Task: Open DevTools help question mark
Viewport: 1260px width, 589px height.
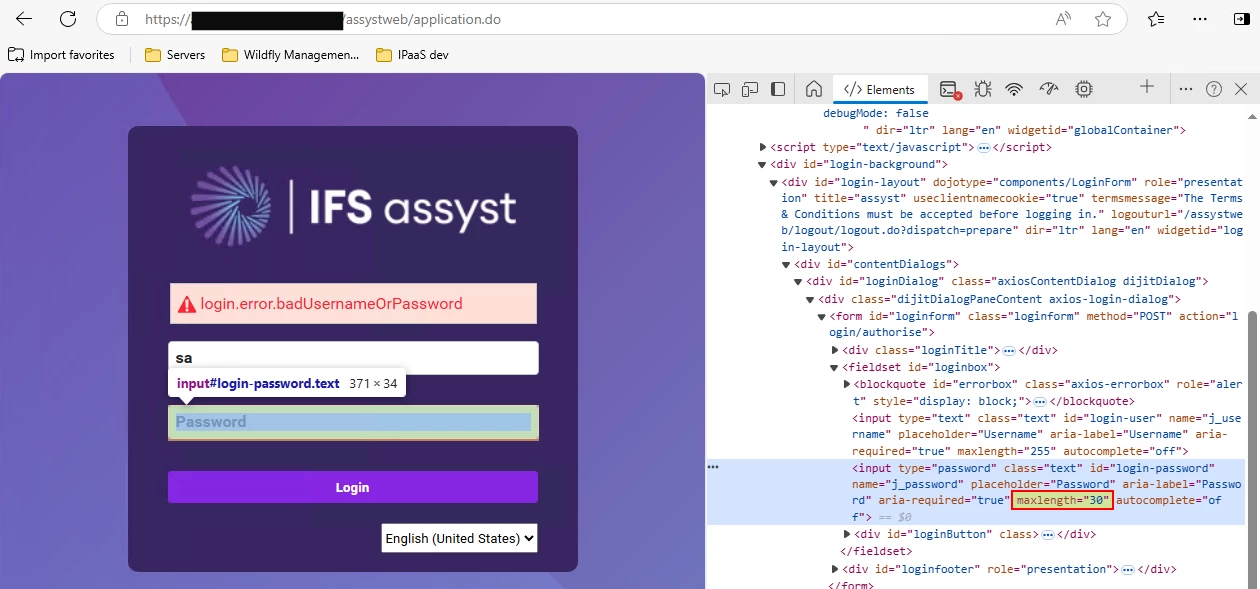Action: pyautogui.click(x=1214, y=89)
